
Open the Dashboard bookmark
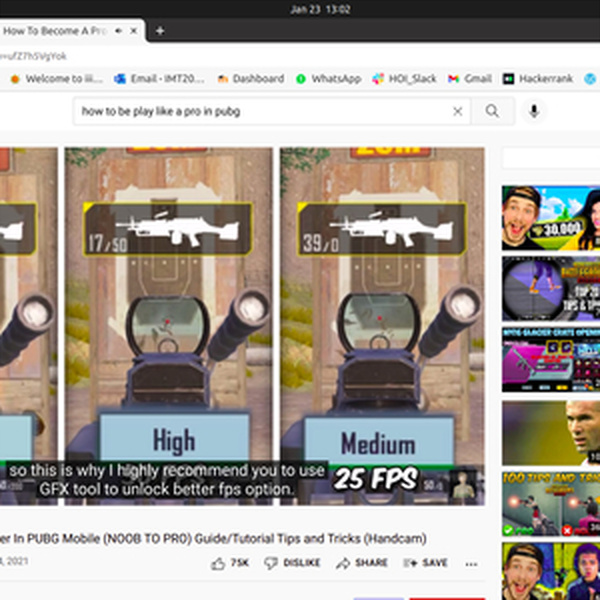[x=251, y=79]
